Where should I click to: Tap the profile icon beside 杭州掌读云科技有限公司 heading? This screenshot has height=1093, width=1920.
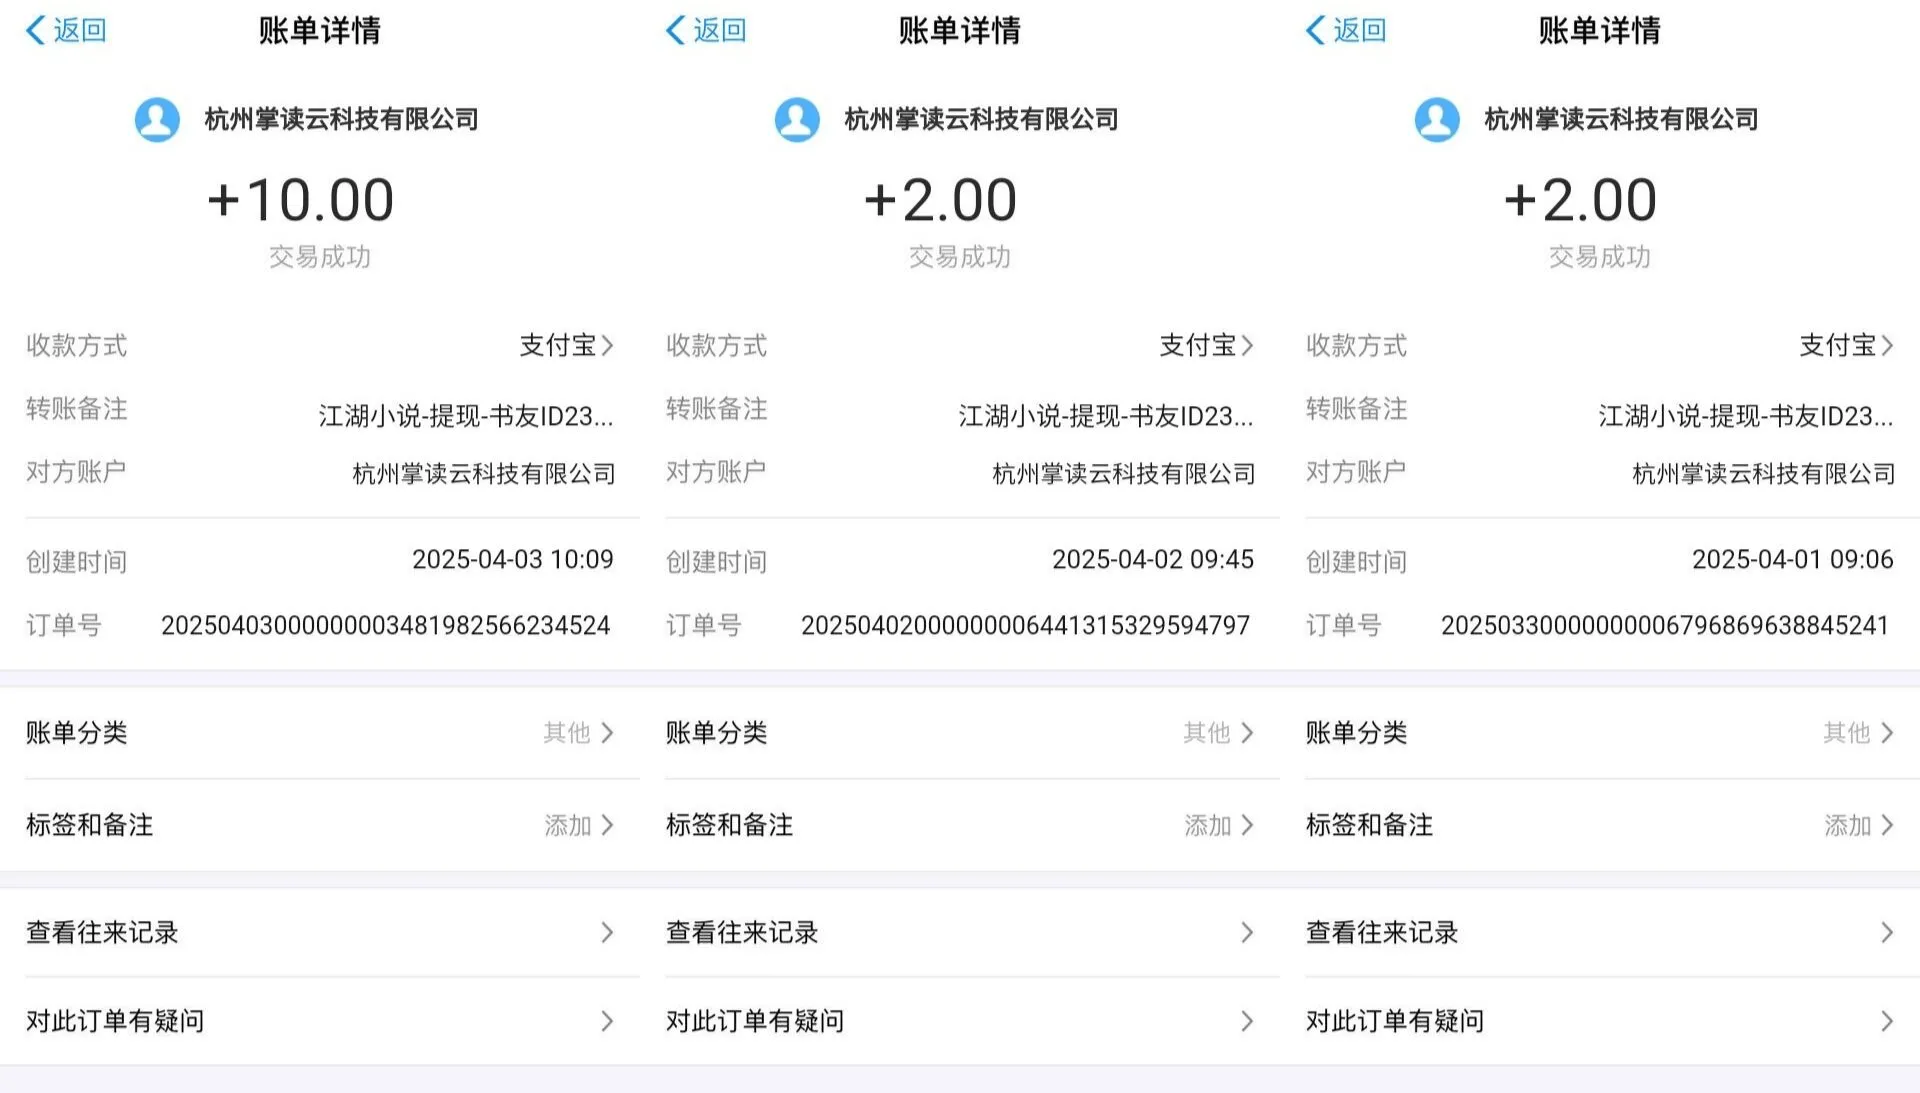tap(157, 118)
